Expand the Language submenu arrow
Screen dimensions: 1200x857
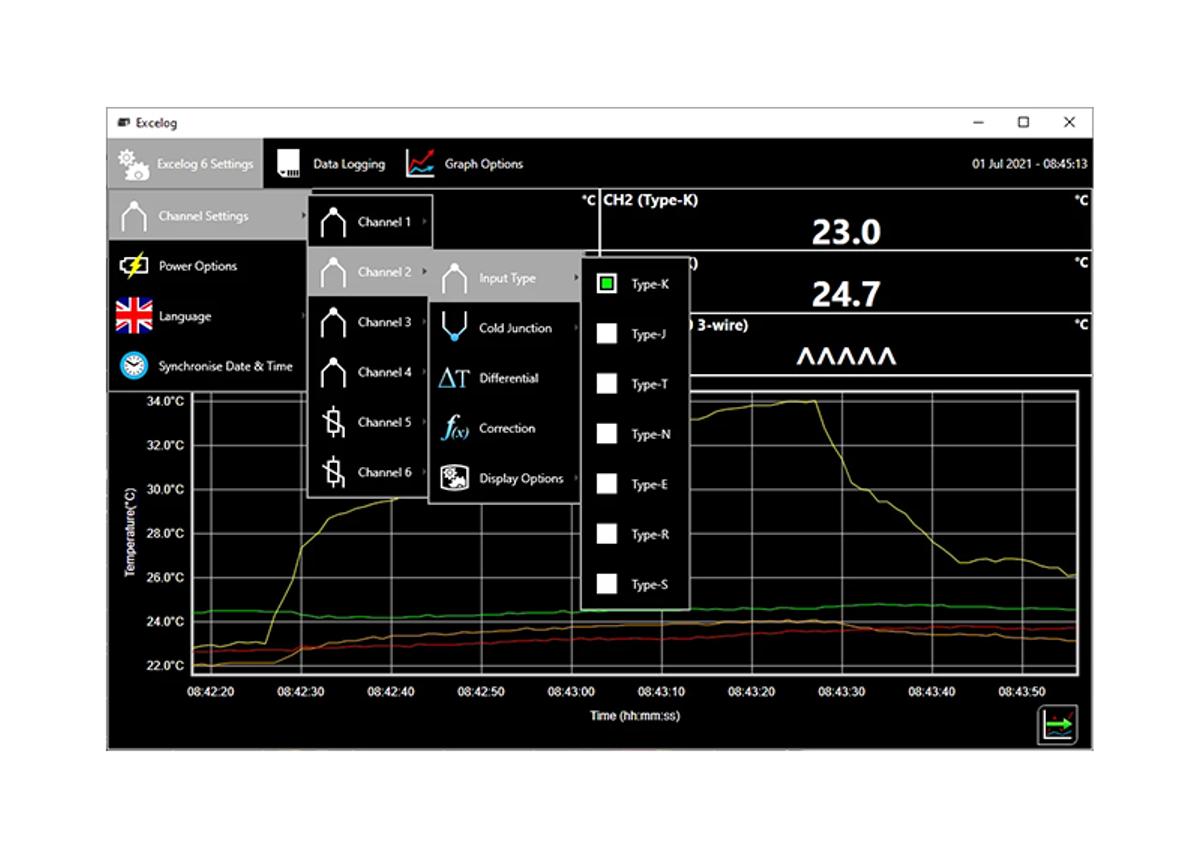(304, 316)
